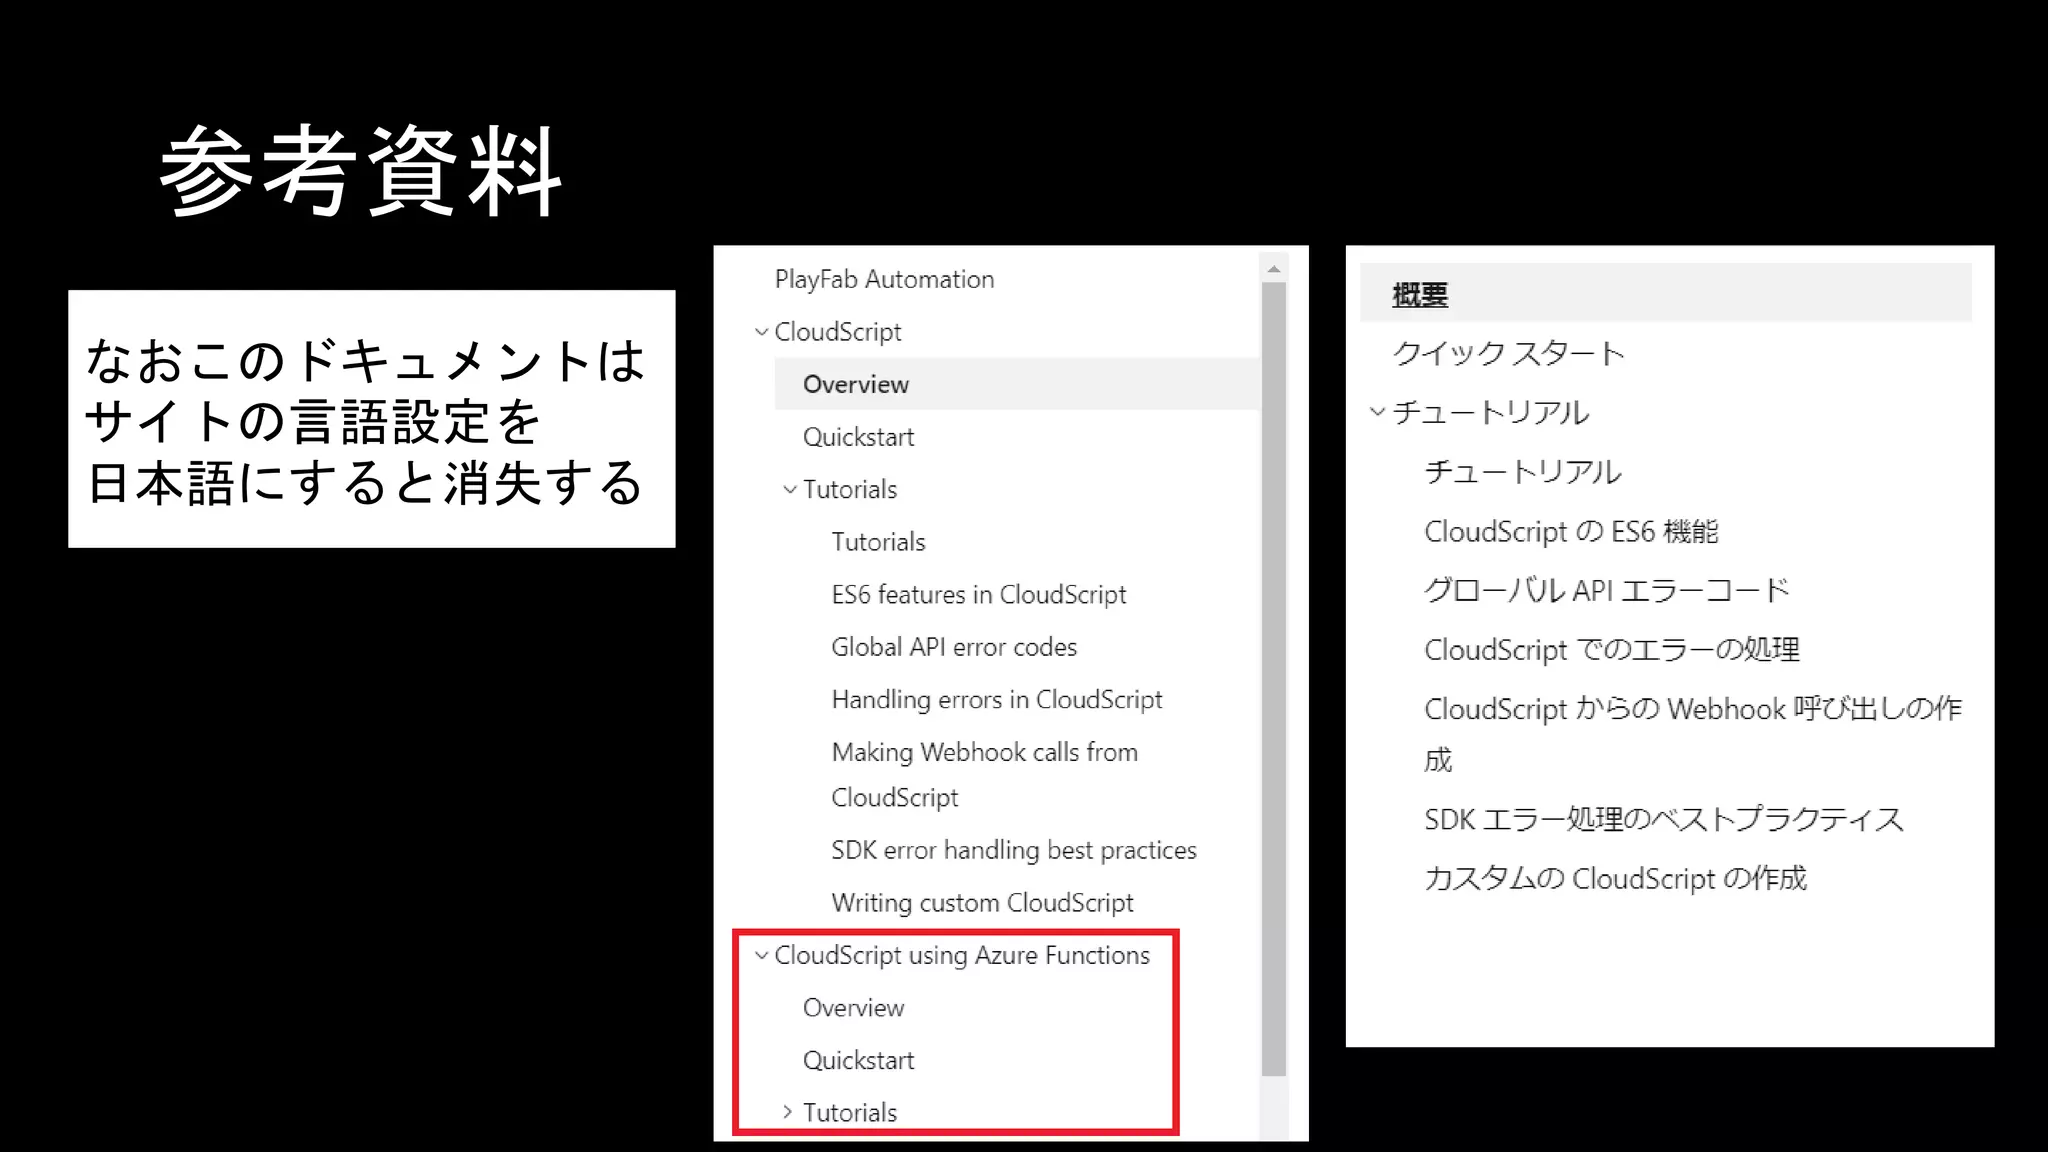Click the scrollbar up arrow
The height and width of the screenshot is (1152, 2048).
(x=1273, y=269)
